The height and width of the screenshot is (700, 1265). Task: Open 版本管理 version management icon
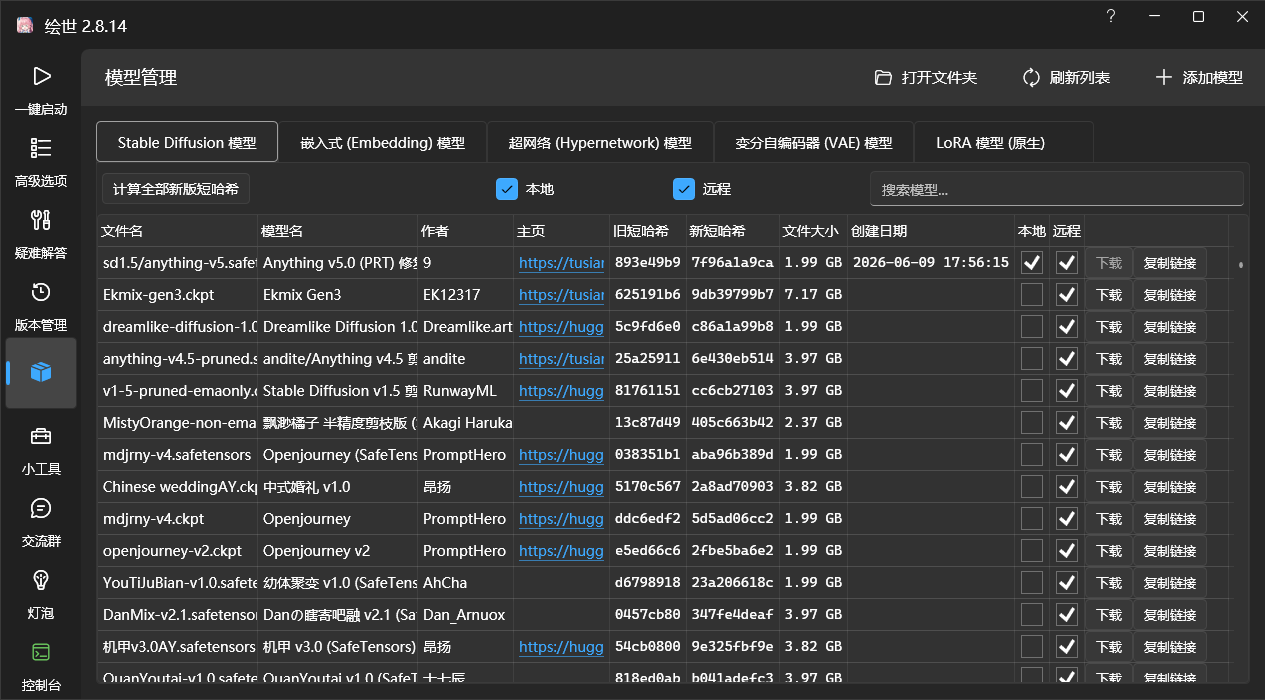coord(41,292)
